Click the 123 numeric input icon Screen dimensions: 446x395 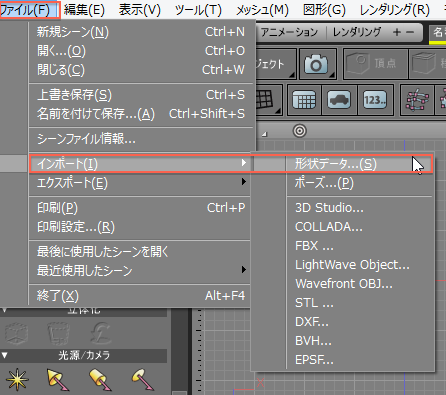point(375,99)
